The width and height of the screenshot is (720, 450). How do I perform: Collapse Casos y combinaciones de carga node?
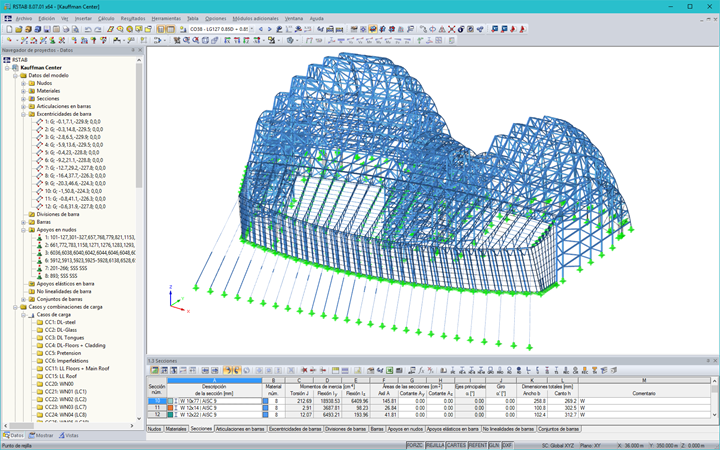click(15, 307)
